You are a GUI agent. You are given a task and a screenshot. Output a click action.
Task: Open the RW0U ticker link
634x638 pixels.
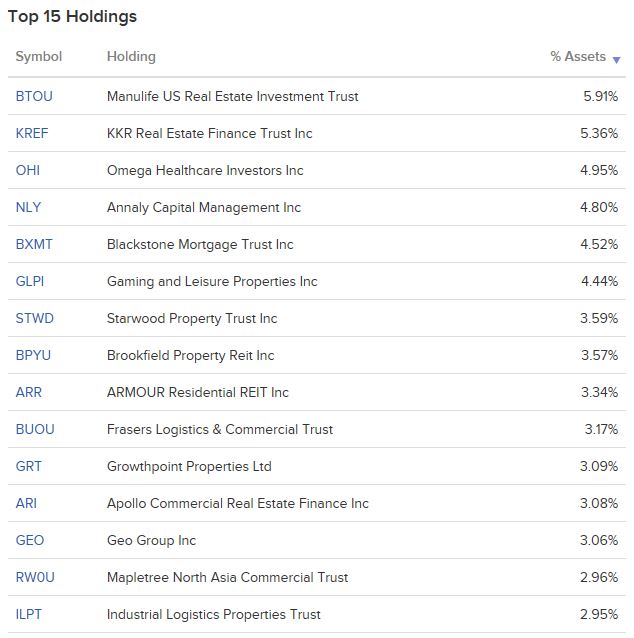(x=35, y=577)
